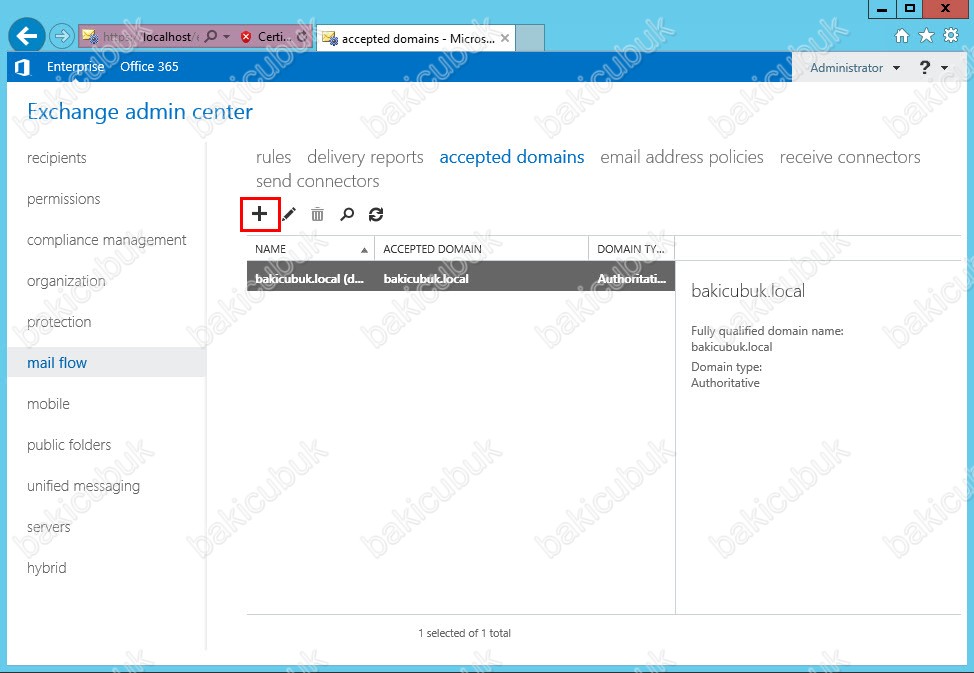Click the certificate error icon in address bar
This screenshot has height=673, width=974.
point(246,37)
